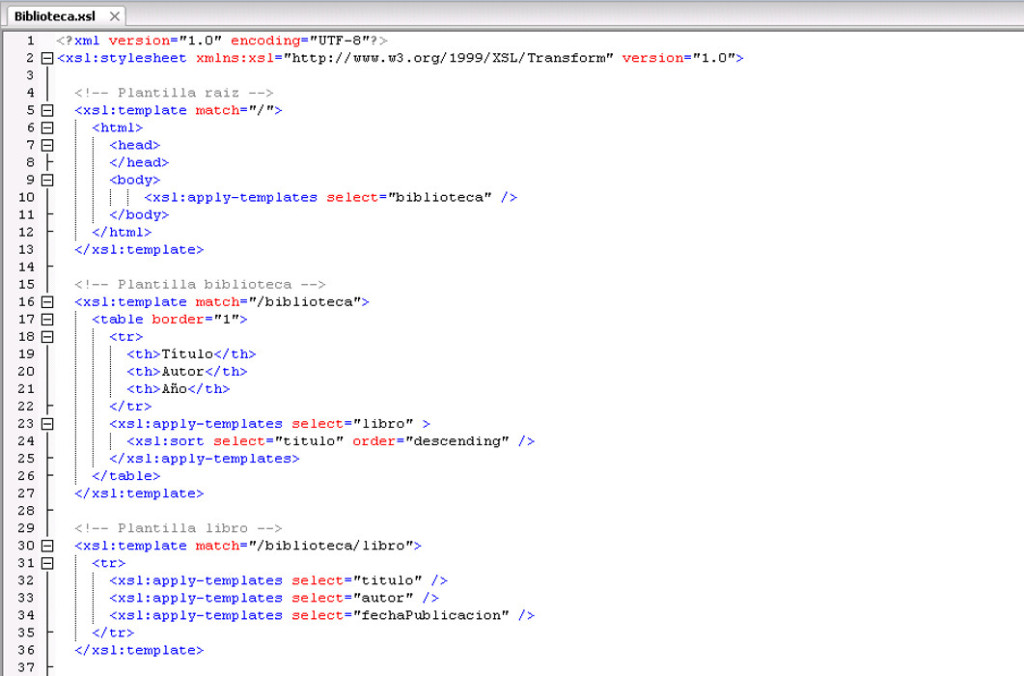
Task: Collapse the apply-templates libro fold on line 23
Action: pos(47,424)
